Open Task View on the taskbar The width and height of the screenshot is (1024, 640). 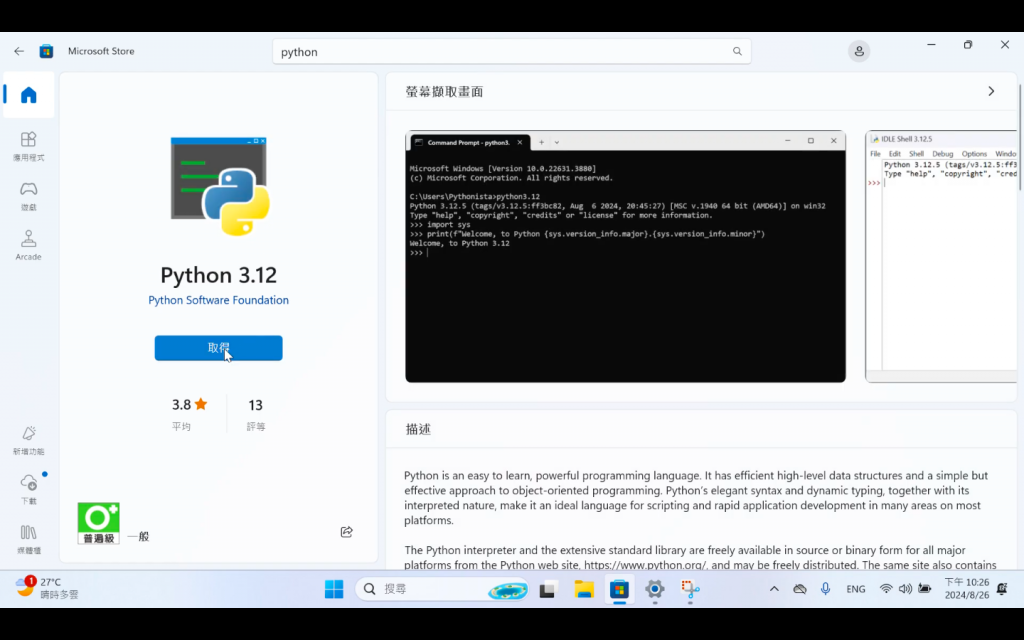[x=548, y=589]
